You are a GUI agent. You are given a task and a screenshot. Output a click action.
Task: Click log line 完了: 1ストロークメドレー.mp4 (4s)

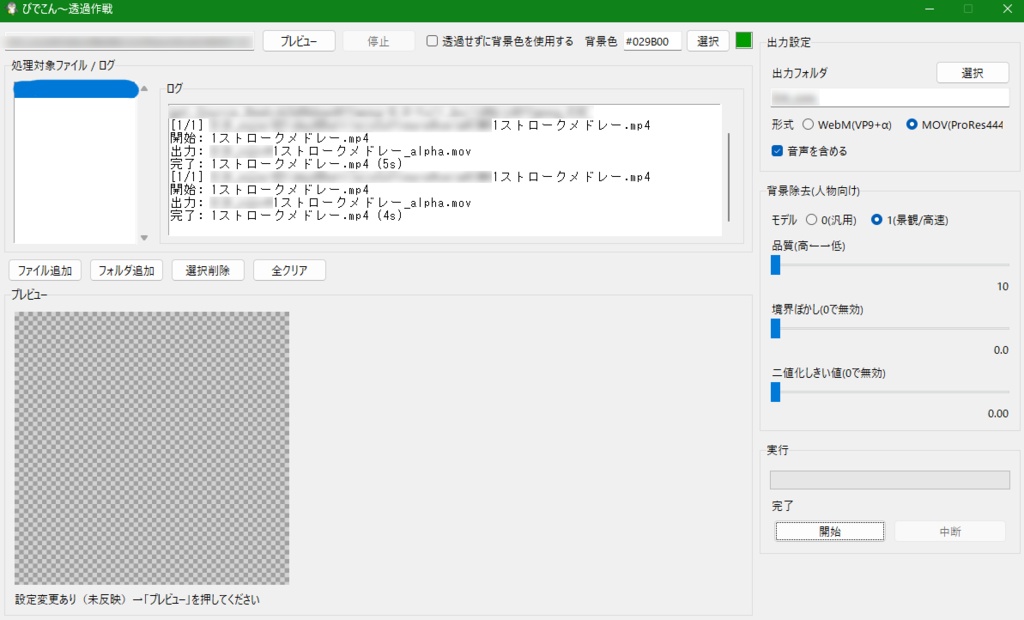[x=286, y=216]
